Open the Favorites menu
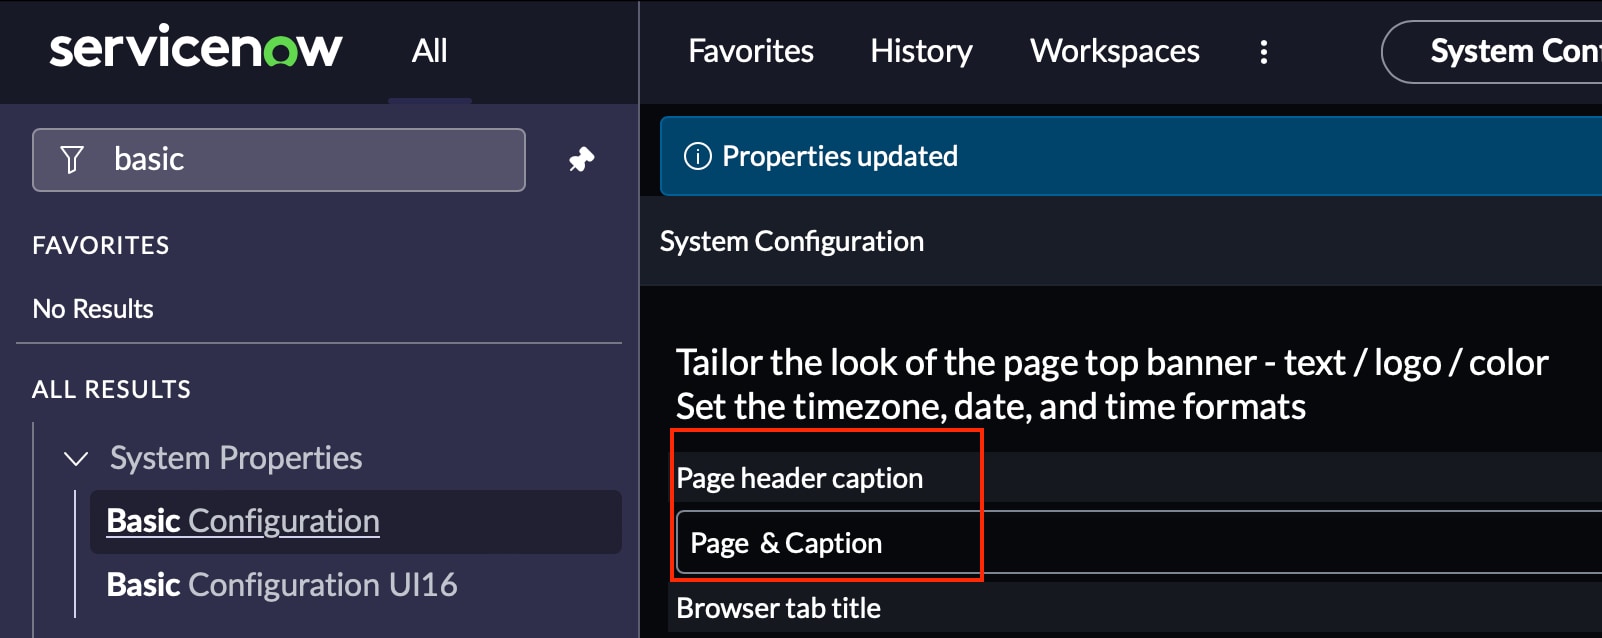Viewport: 1602px width, 638px height. click(x=751, y=51)
